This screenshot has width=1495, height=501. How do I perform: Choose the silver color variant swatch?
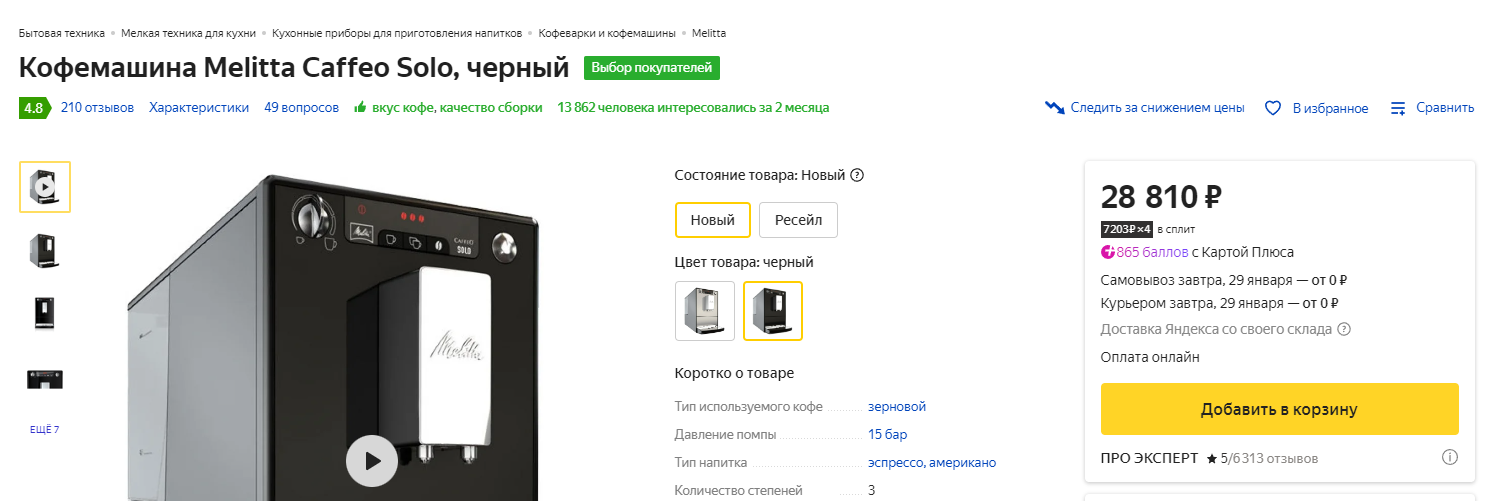705,311
